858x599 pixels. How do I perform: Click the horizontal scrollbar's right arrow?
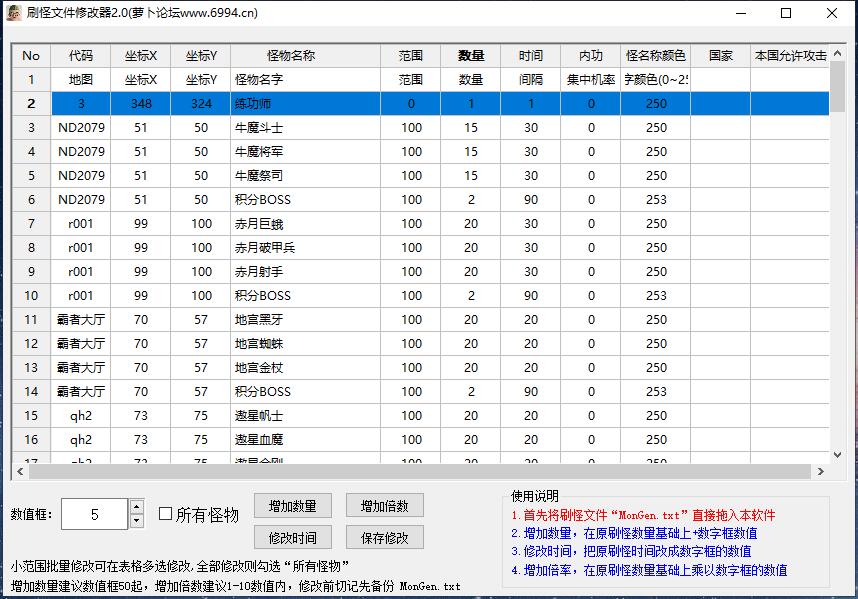(820, 472)
